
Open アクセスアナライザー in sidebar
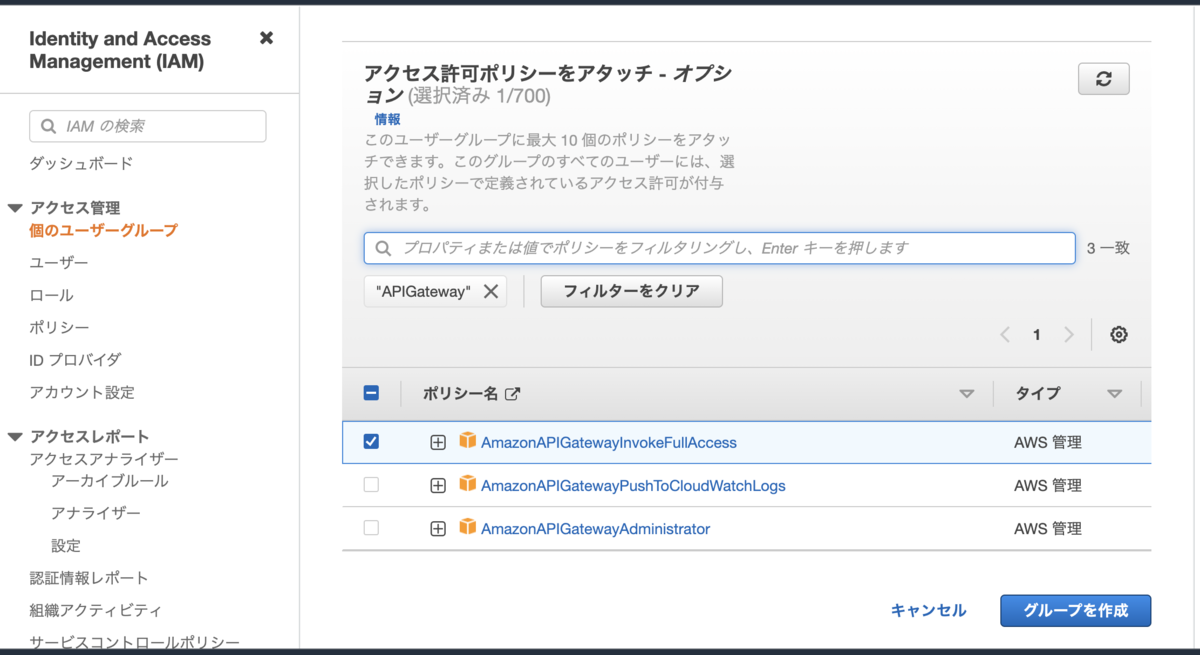pos(104,459)
